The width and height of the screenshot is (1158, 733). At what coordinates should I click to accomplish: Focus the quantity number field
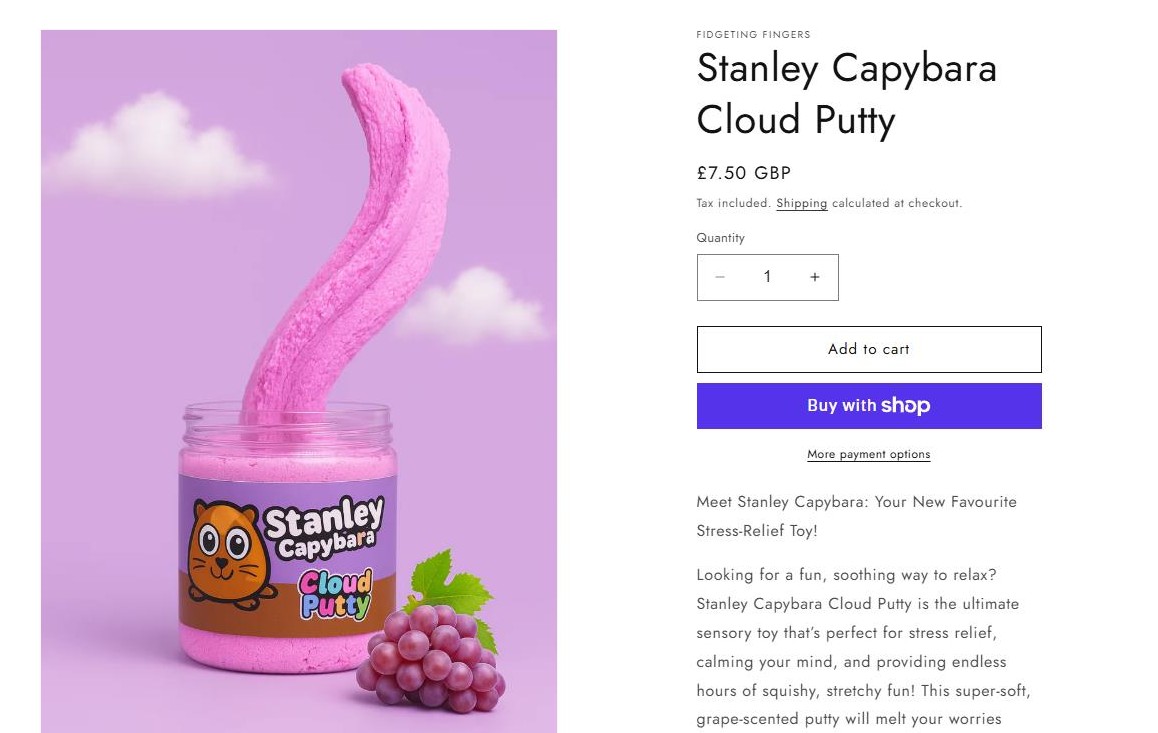767,277
